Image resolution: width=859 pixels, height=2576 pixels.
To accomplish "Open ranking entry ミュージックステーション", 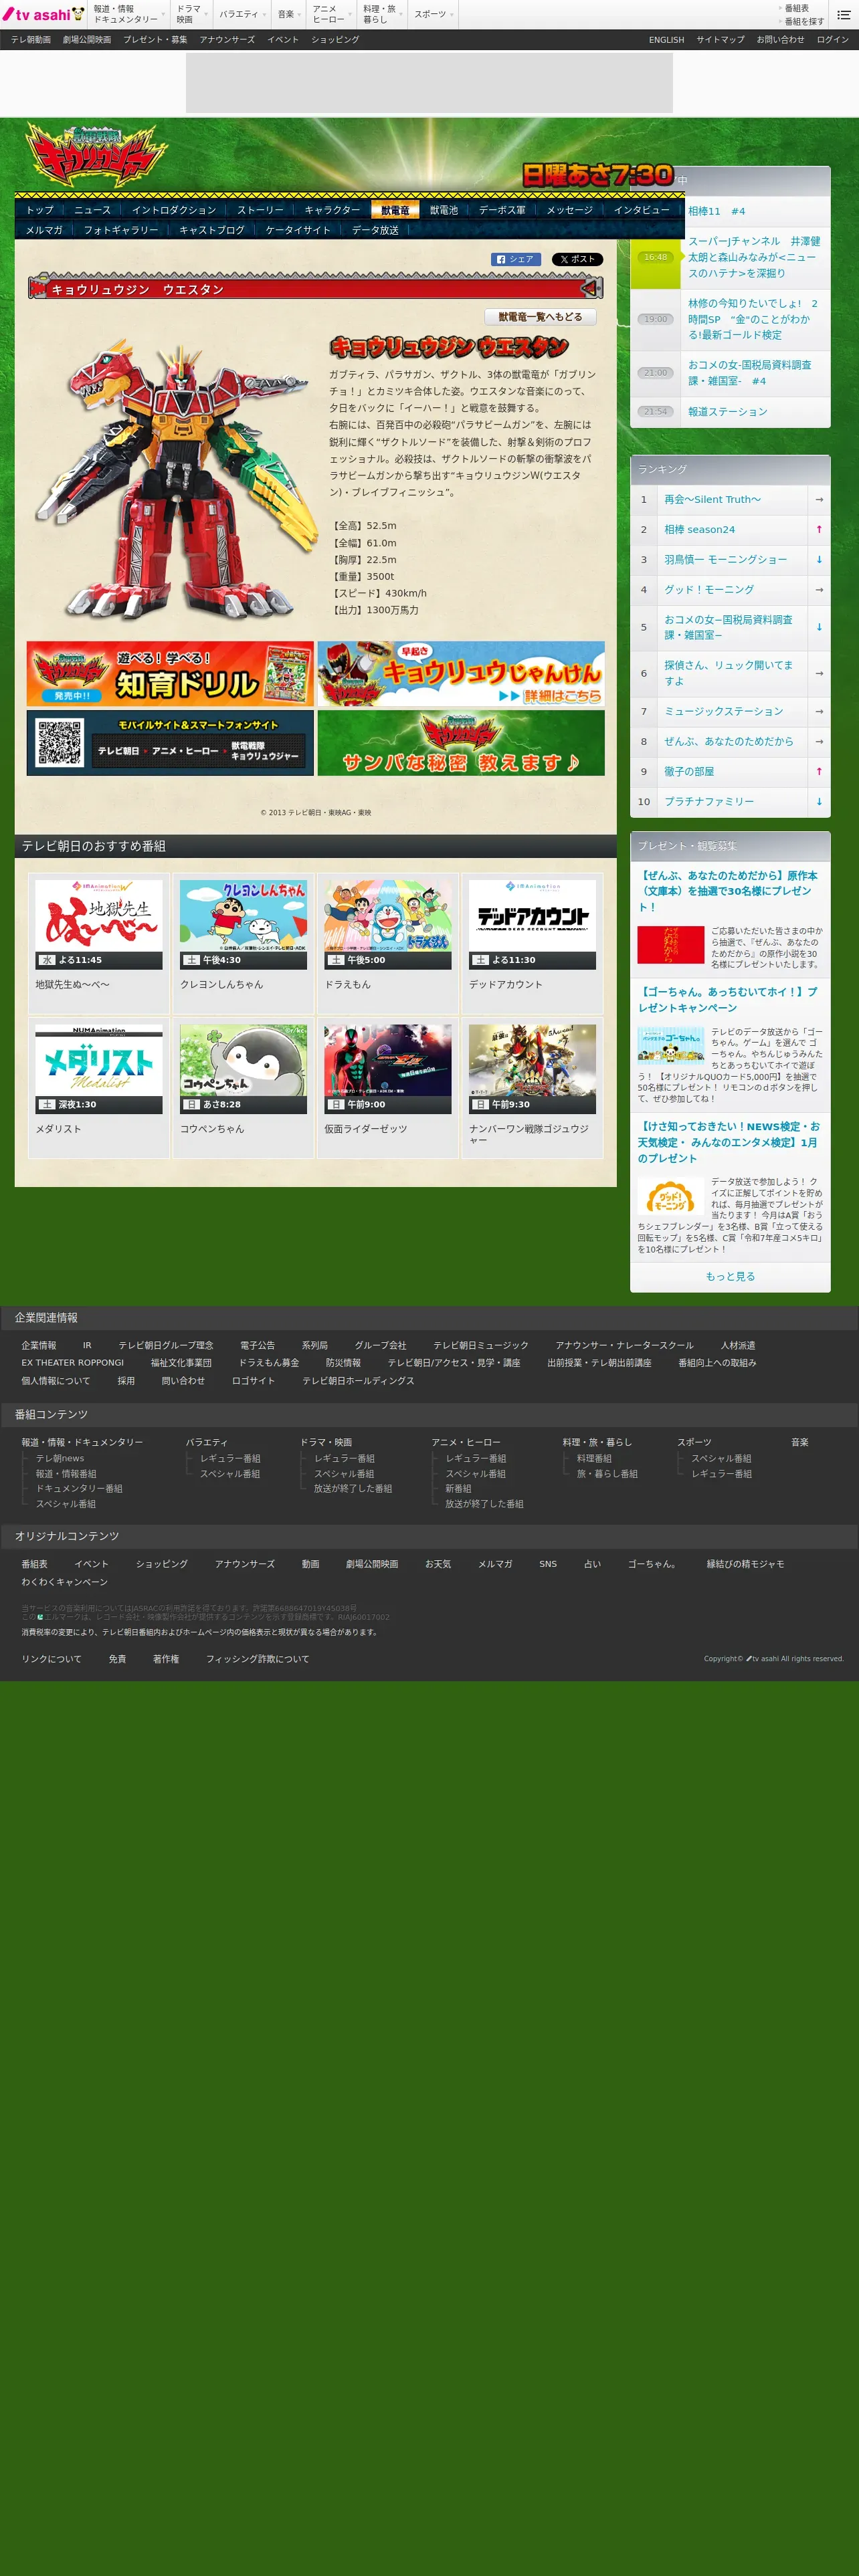I will pos(723,711).
